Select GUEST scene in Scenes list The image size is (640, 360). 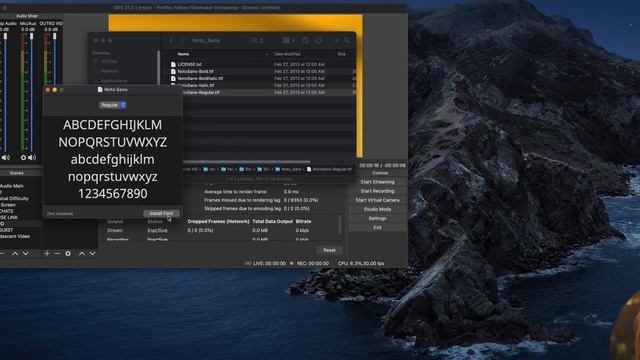pyautogui.click(x=7, y=230)
